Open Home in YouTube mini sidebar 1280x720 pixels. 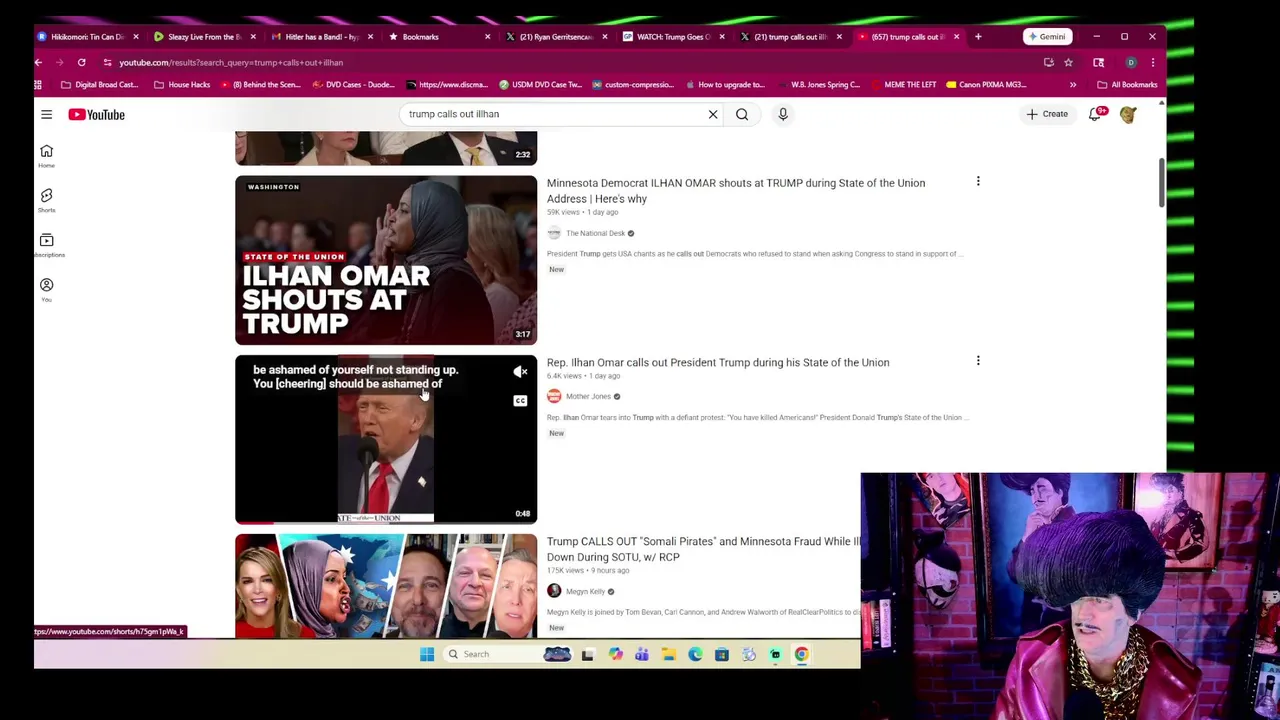46,156
